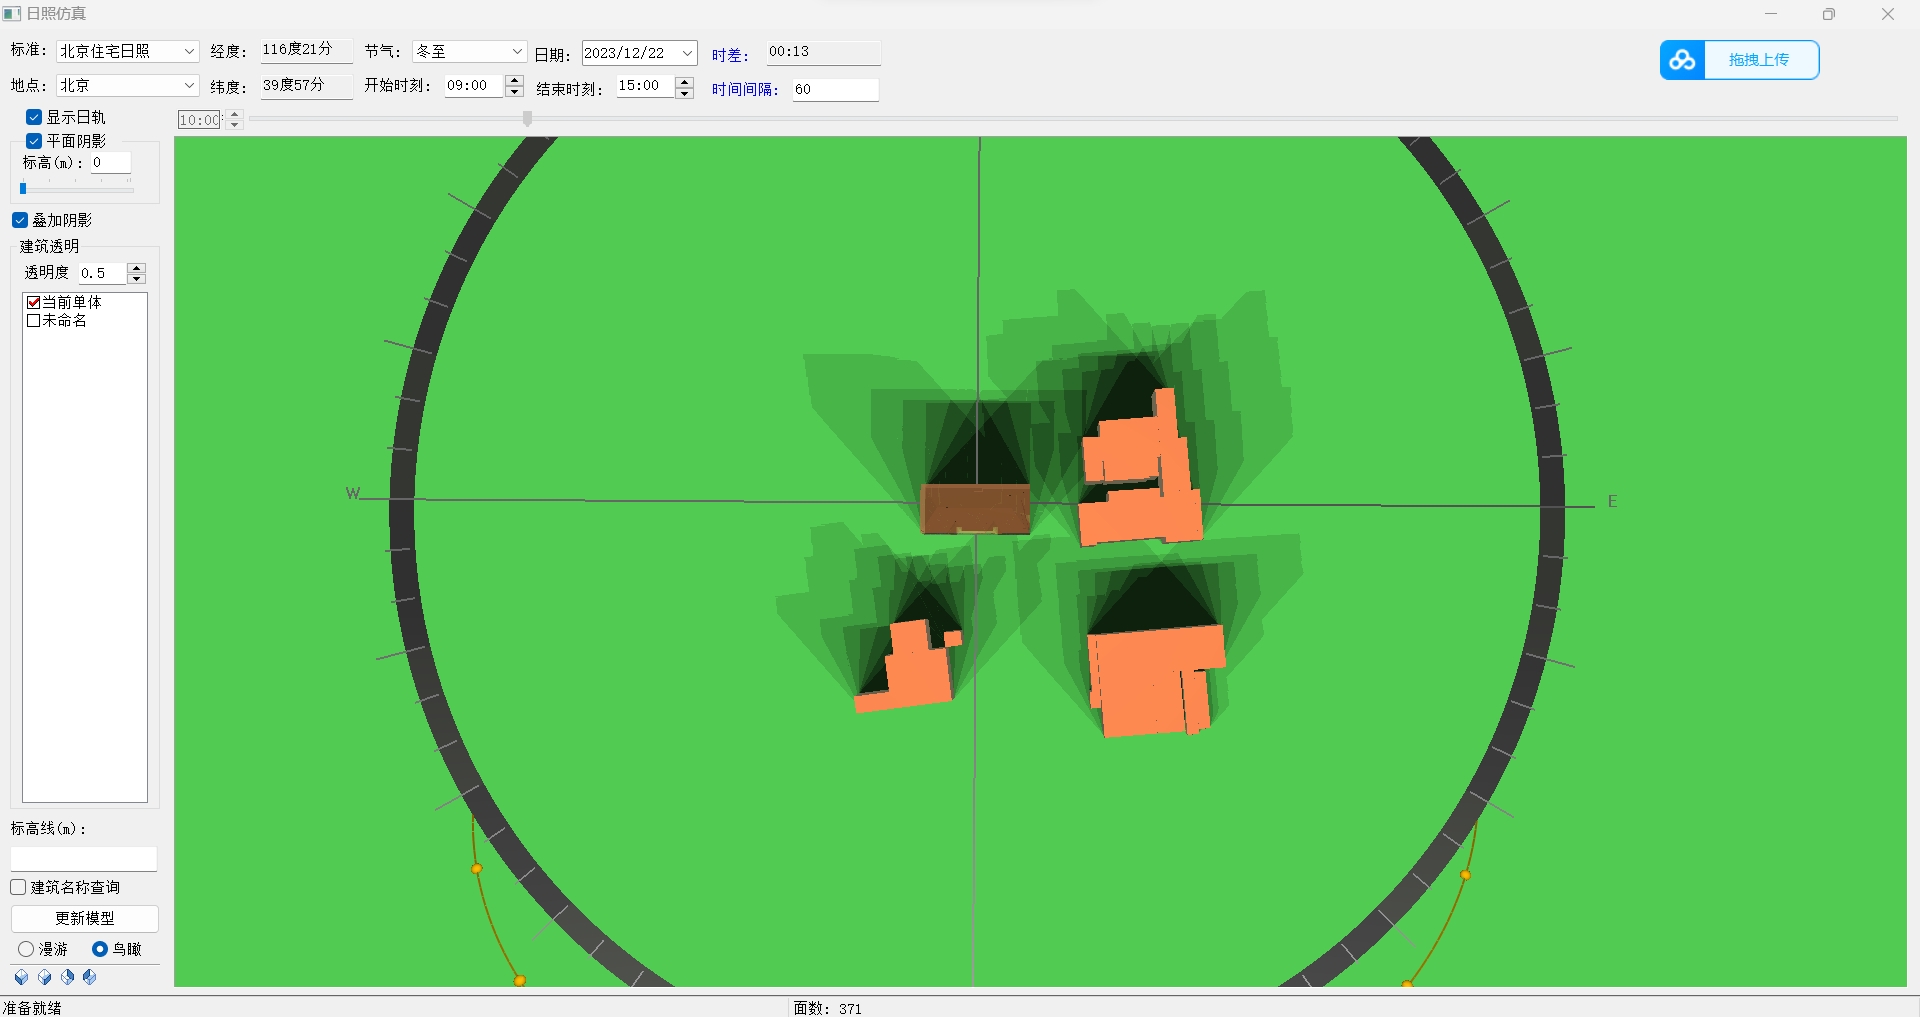This screenshot has height=1017, width=1920.
Task: Increase the 开始时刻 spinner value
Action: pyautogui.click(x=515, y=80)
